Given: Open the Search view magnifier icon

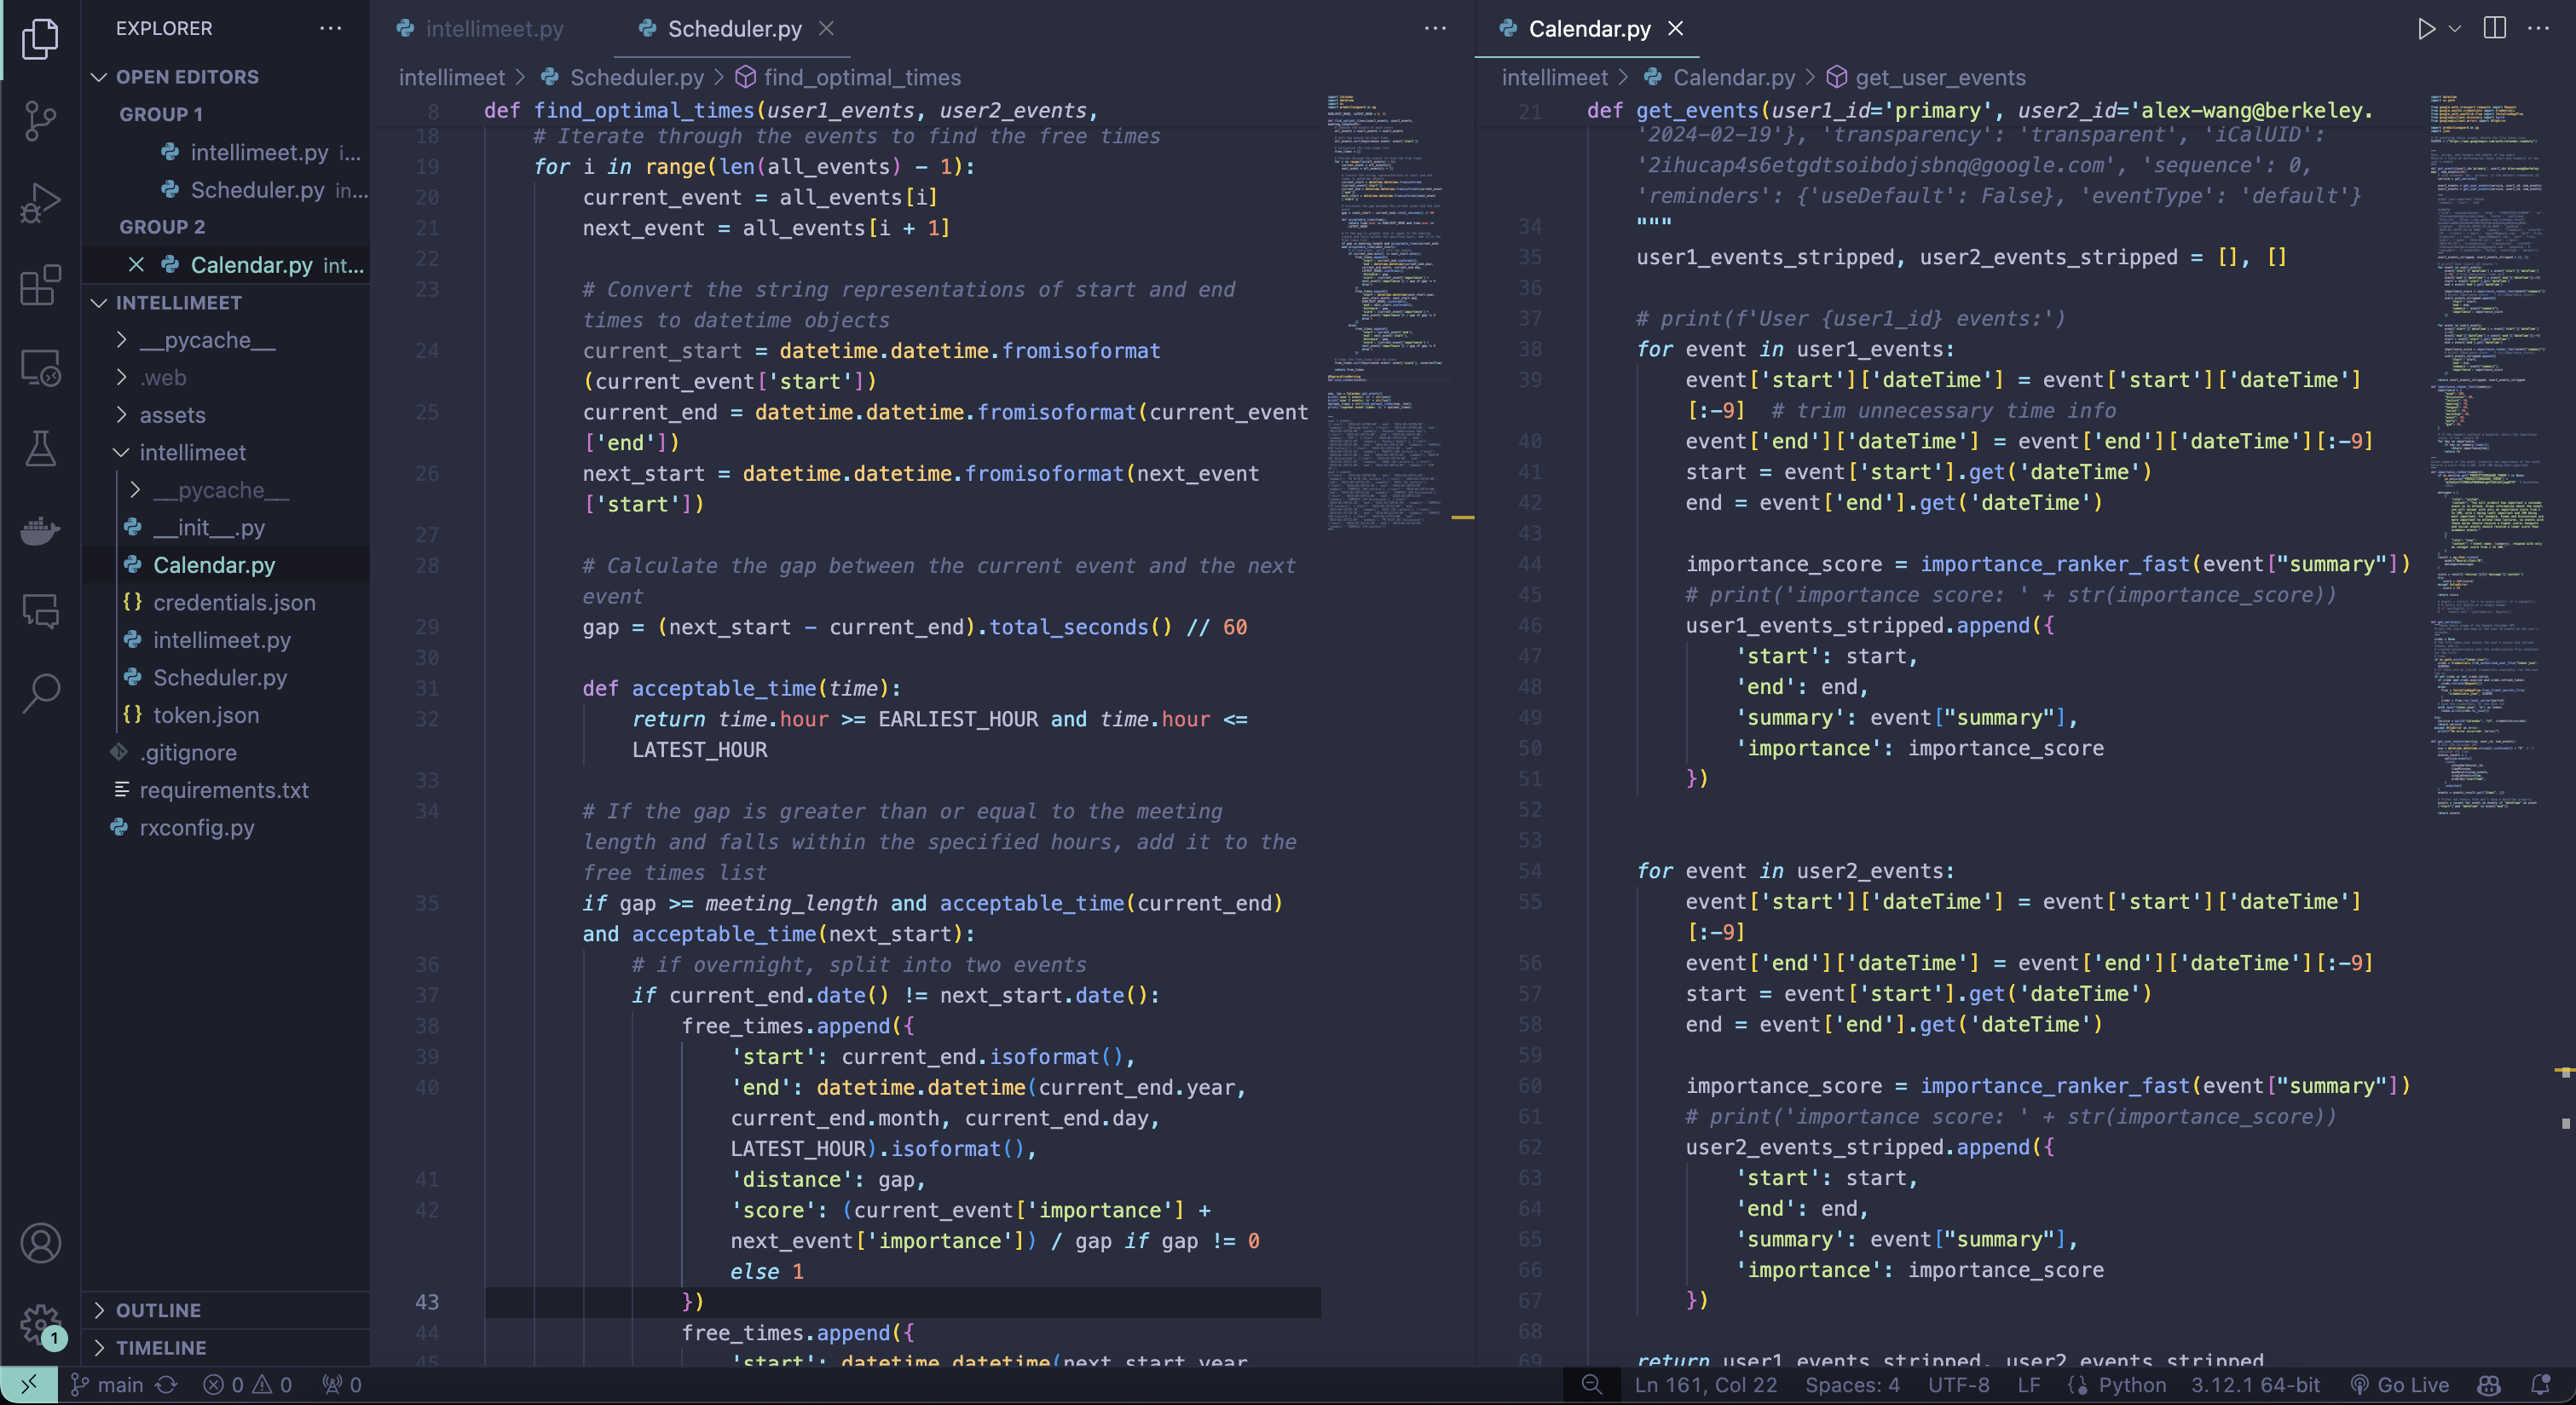Looking at the screenshot, I should point(40,692).
